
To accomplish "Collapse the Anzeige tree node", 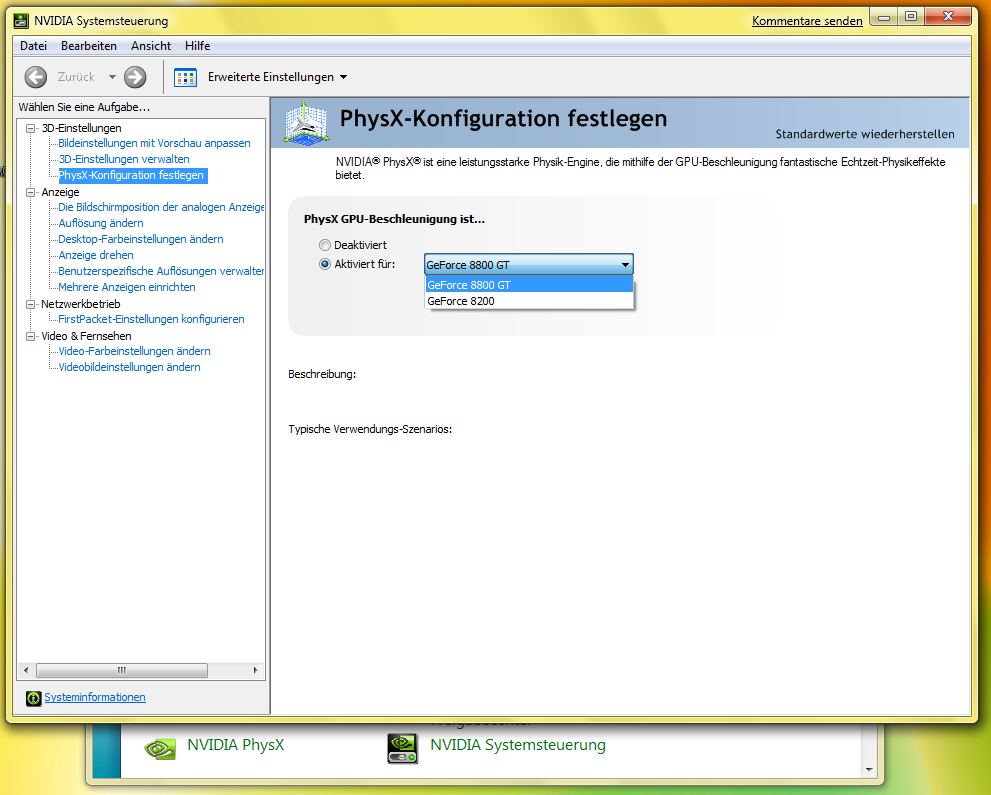I will 30,192.
